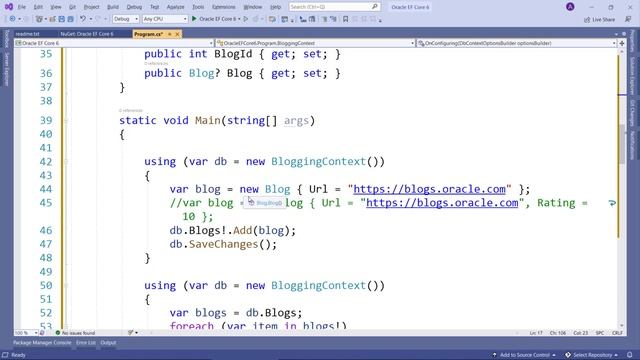Click the notifications bell icon
Screen dimensions: 640x360
630,355
